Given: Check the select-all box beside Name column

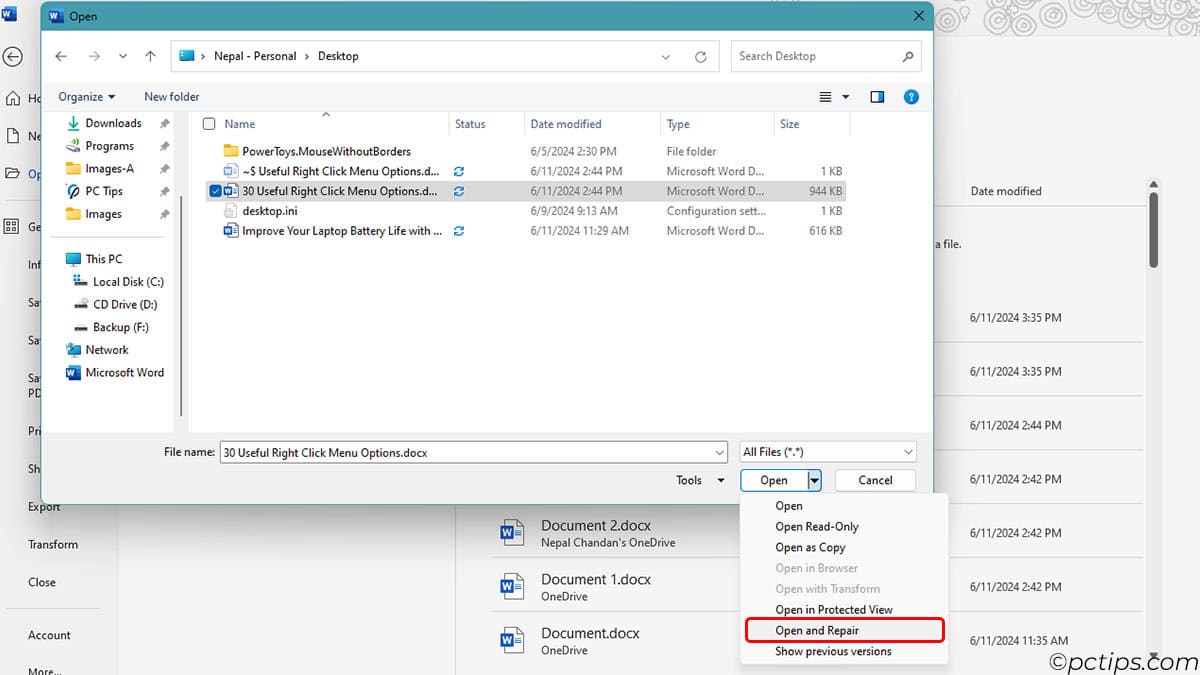Looking at the screenshot, I should click(209, 123).
